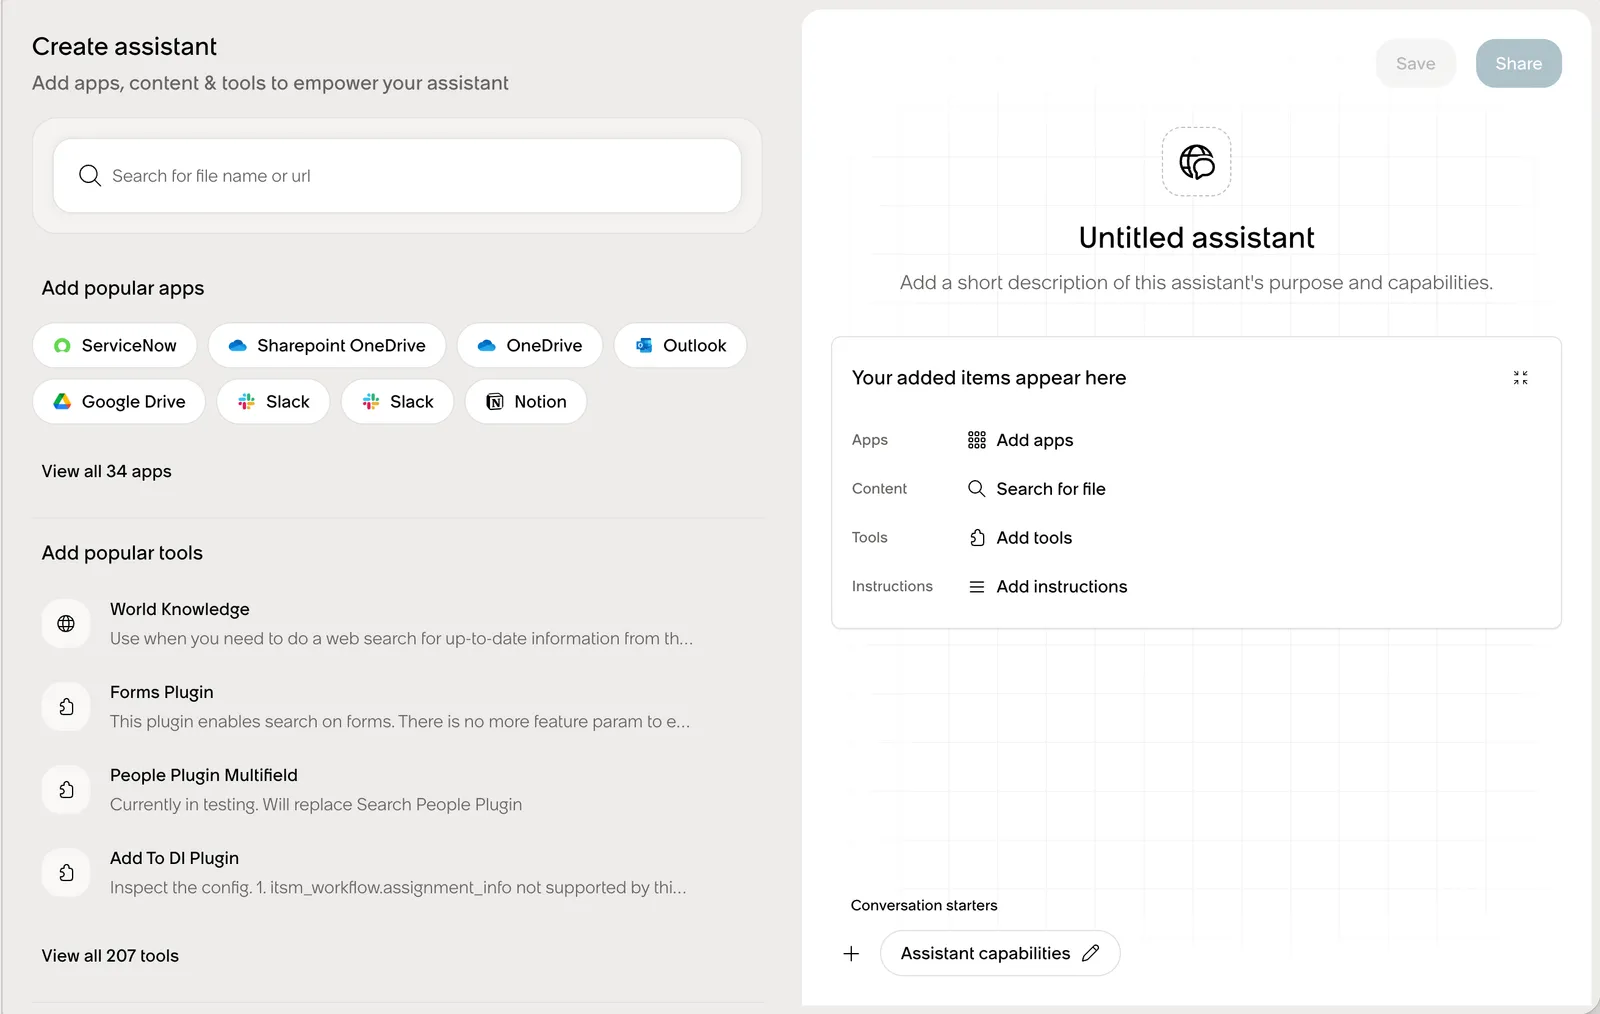Click the search magnifier icon in search box
This screenshot has height=1014, width=1600.
(x=90, y=176)
